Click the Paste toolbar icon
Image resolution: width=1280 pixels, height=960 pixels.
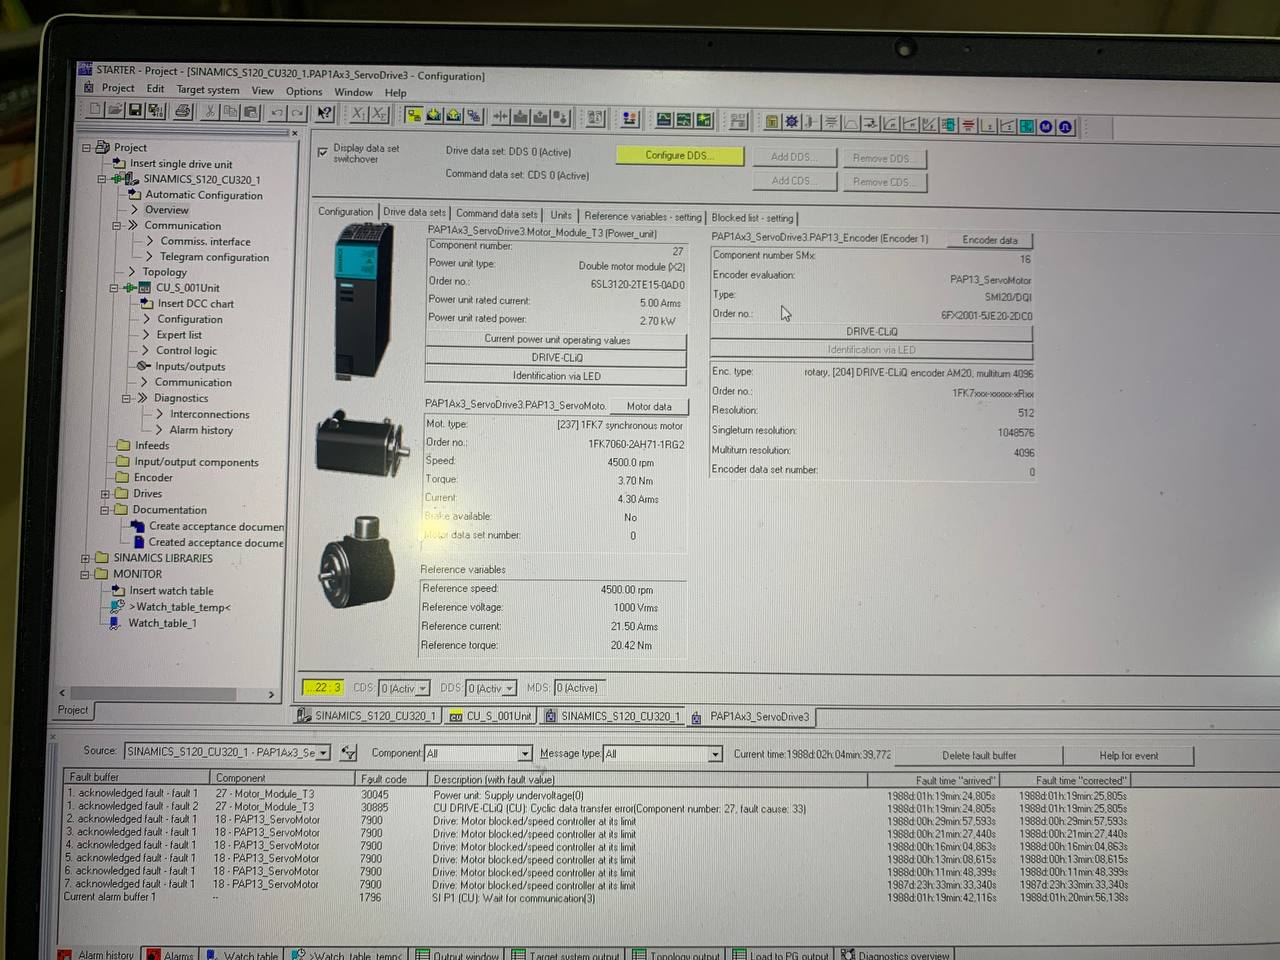(251, 113)
